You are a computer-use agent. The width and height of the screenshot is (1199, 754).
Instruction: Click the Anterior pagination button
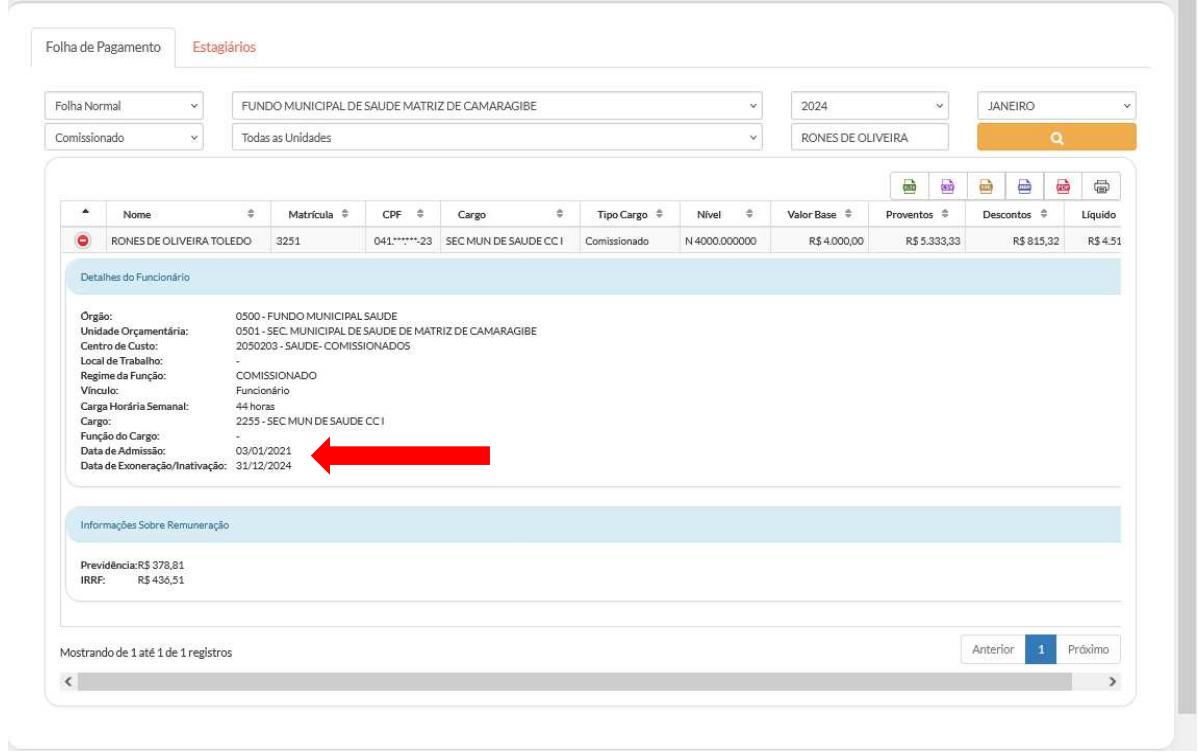tap(994, 649)
